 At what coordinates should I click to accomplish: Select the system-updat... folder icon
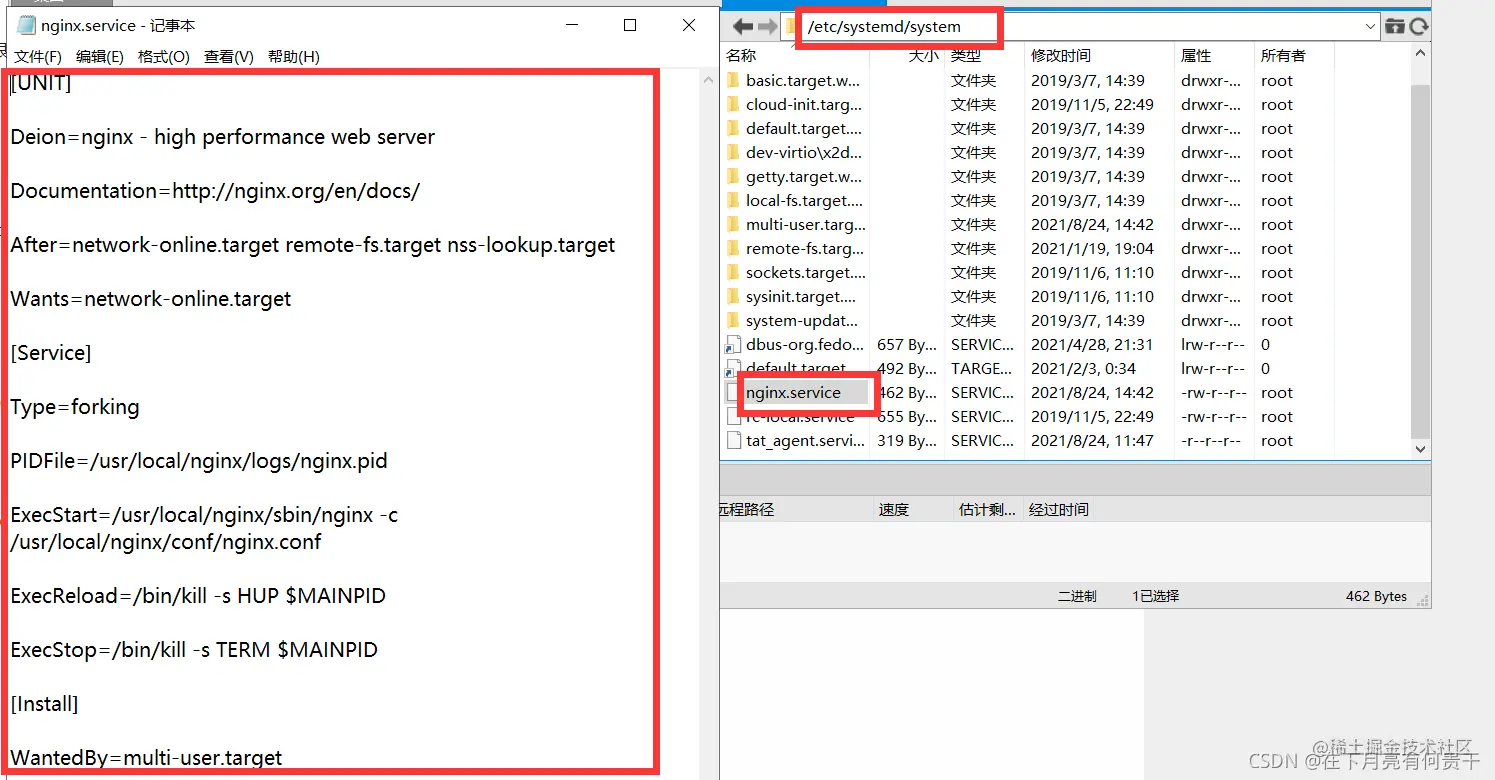point(733,320)
